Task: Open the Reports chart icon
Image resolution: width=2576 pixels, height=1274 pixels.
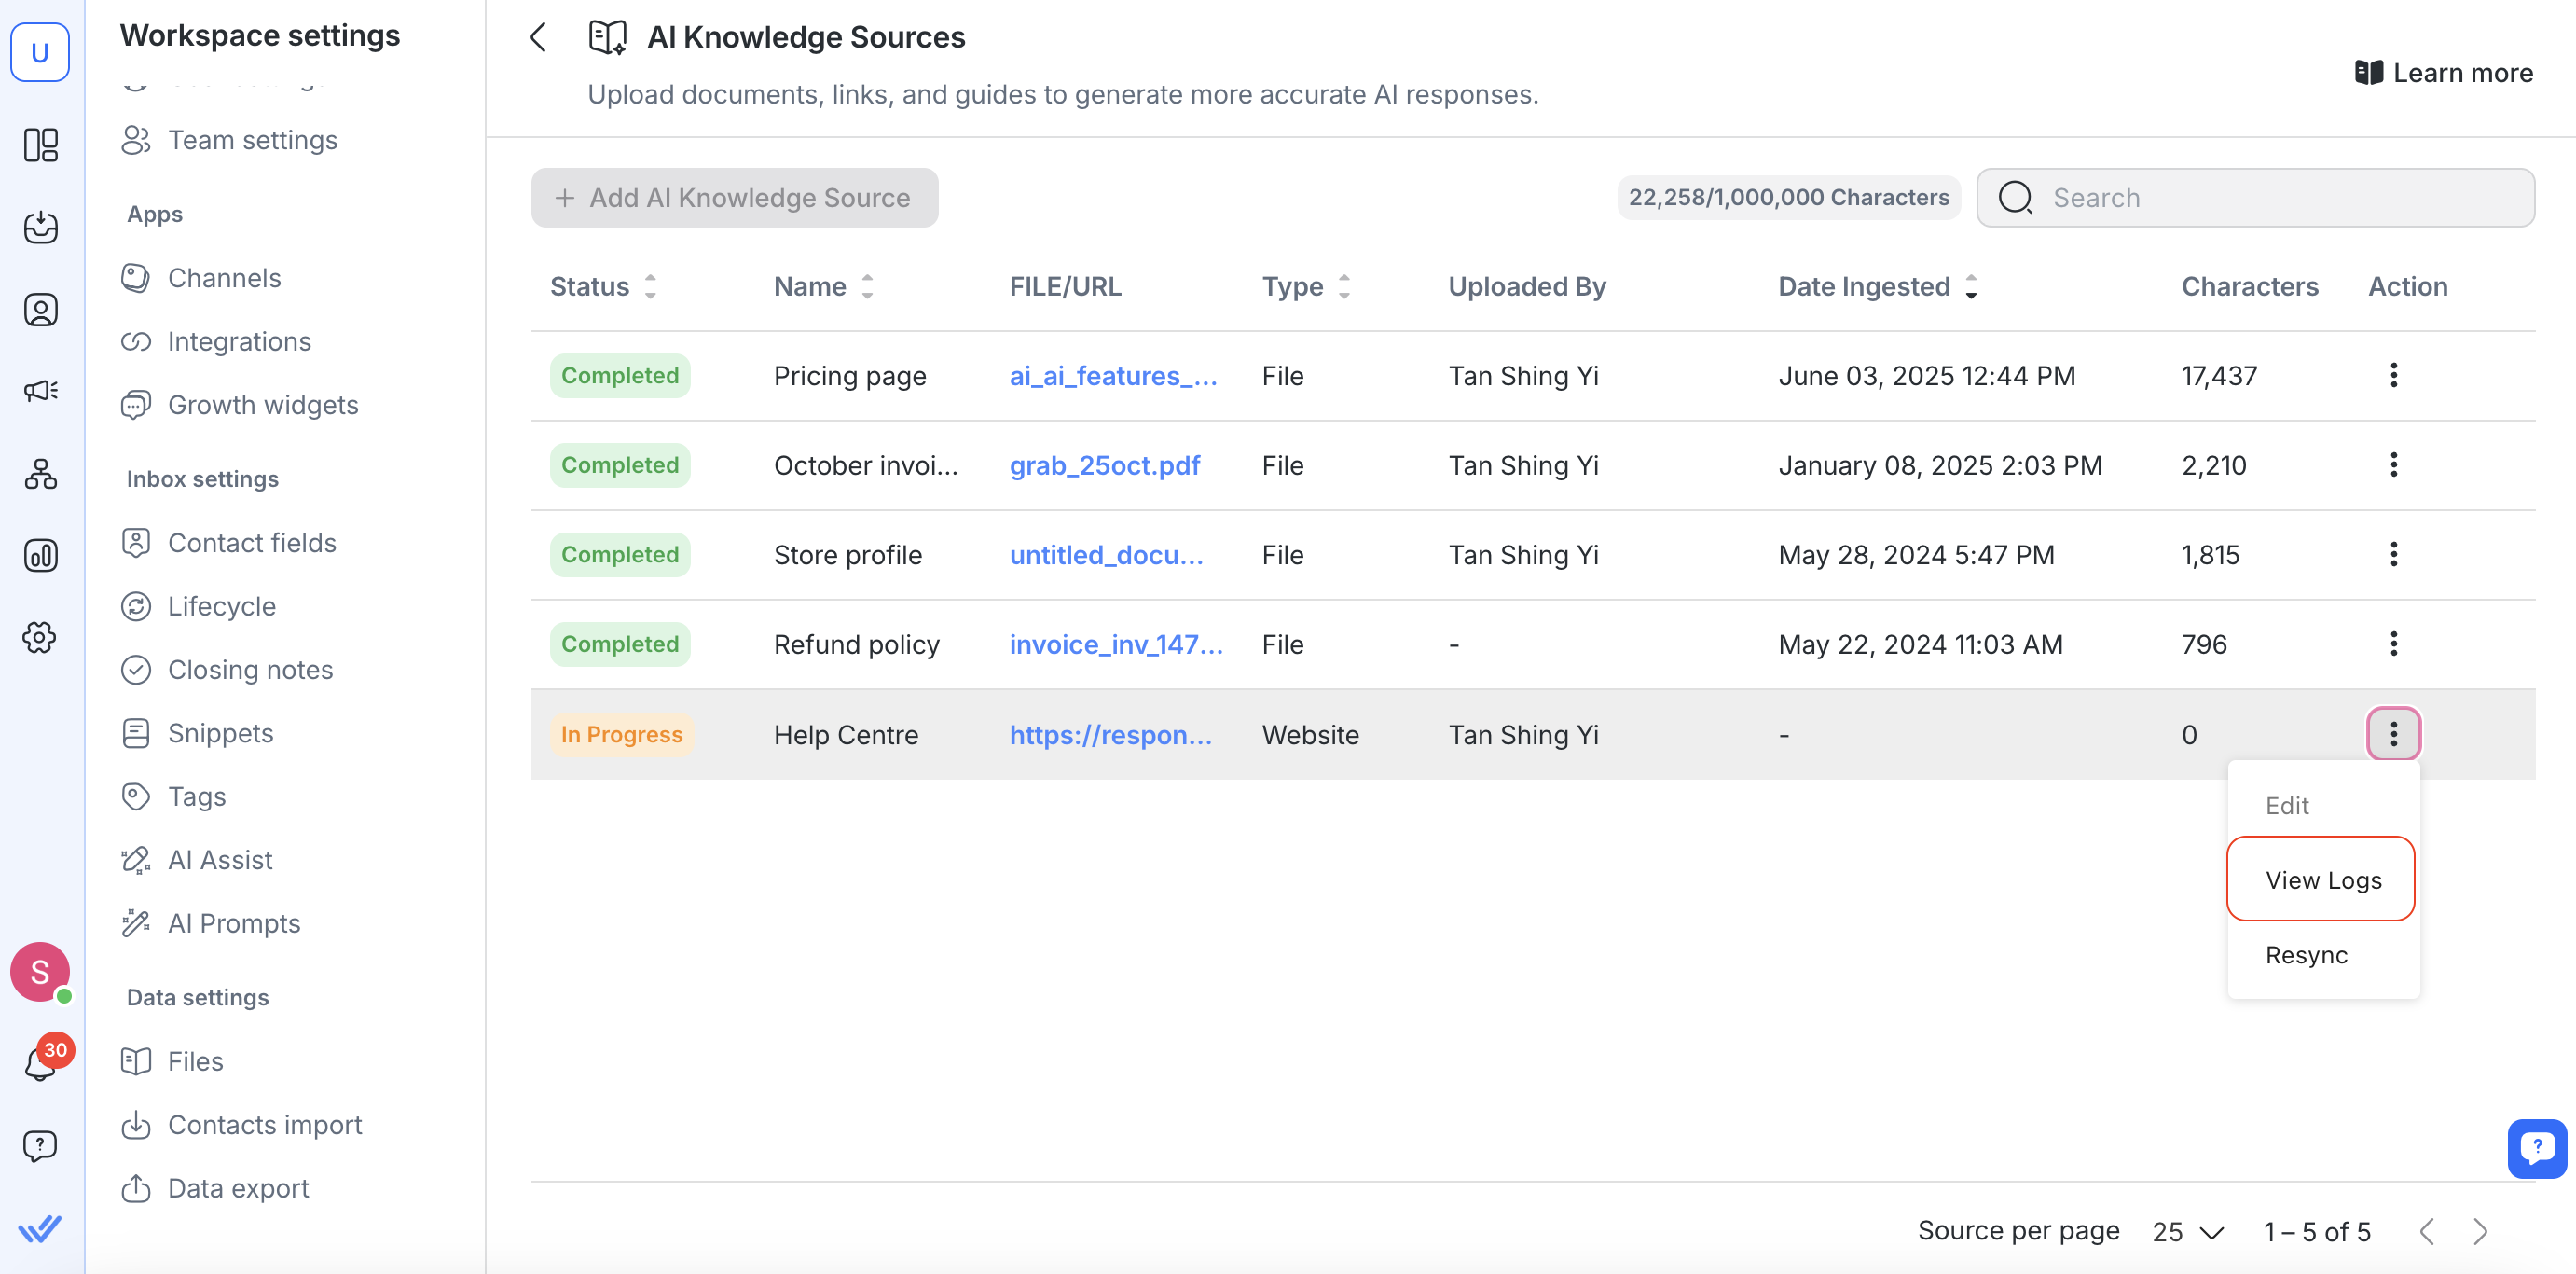Action: click(x=40, y=555)
